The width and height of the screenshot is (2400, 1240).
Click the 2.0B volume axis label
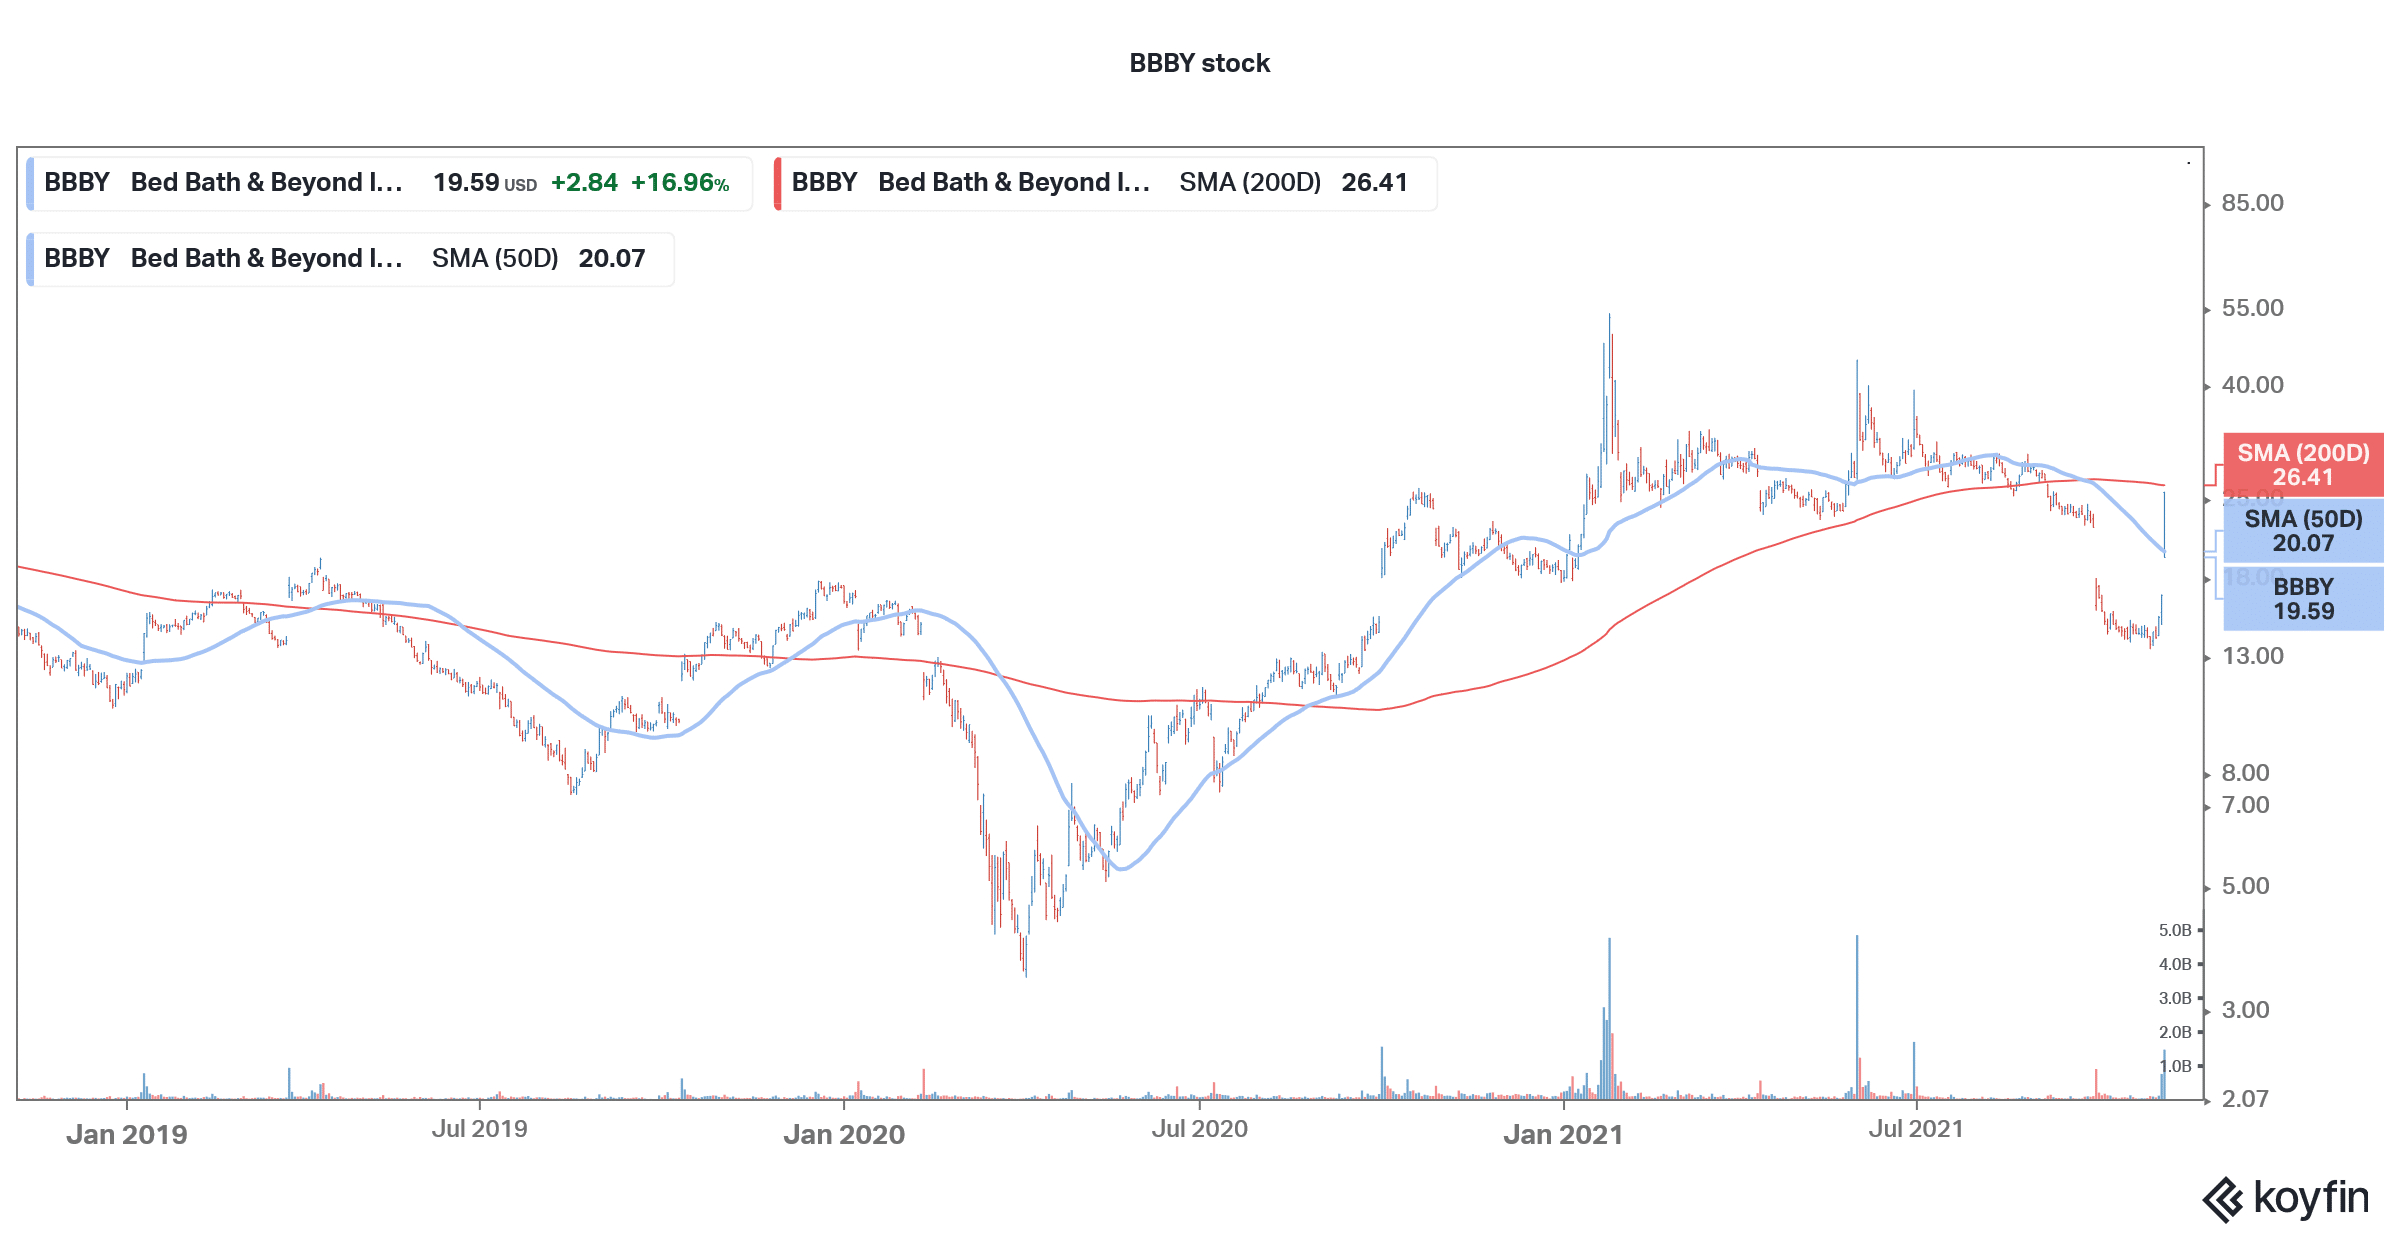coord(2175,1032)
